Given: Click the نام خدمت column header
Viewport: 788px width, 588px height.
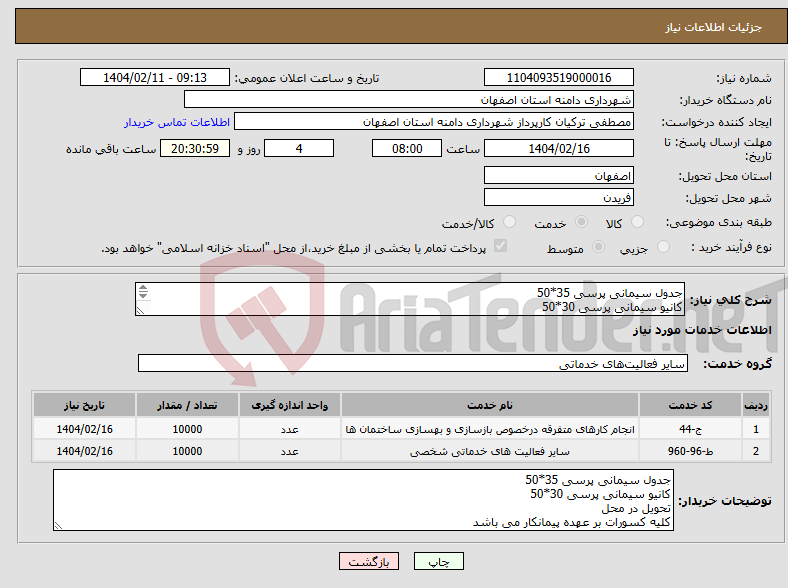Looking at the screenshot, I should [489, 405].
